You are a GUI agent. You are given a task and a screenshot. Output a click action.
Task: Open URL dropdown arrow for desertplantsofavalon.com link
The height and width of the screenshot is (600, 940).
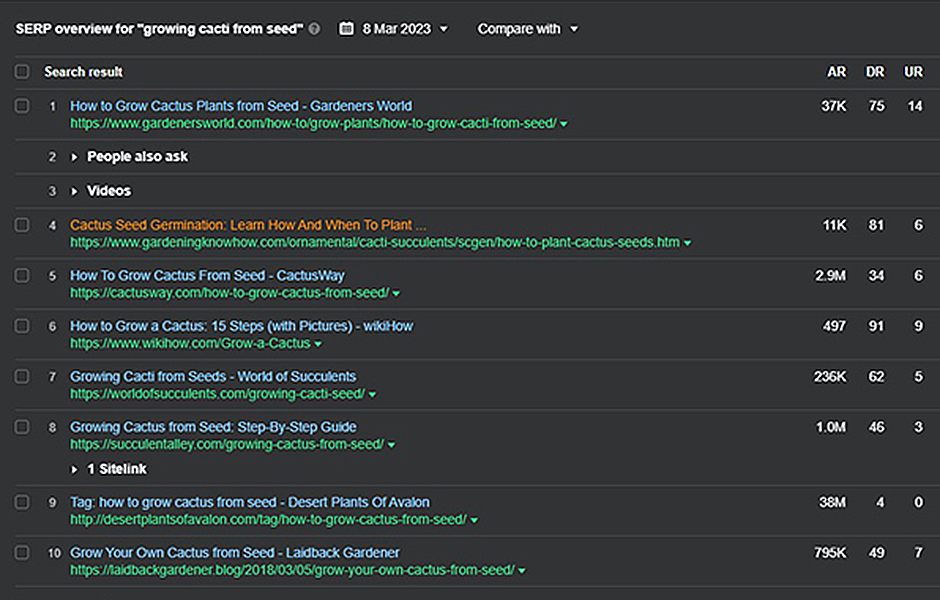click(x=474, y=520)
